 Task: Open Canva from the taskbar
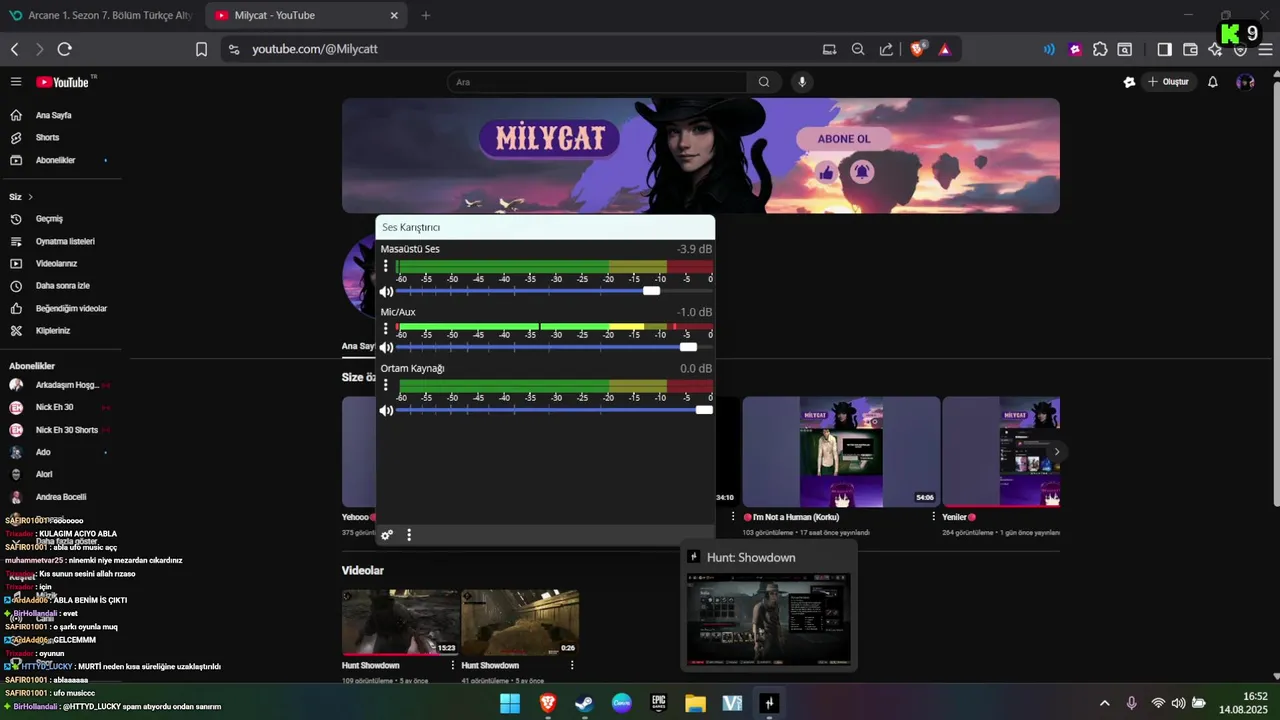point(621,703)
